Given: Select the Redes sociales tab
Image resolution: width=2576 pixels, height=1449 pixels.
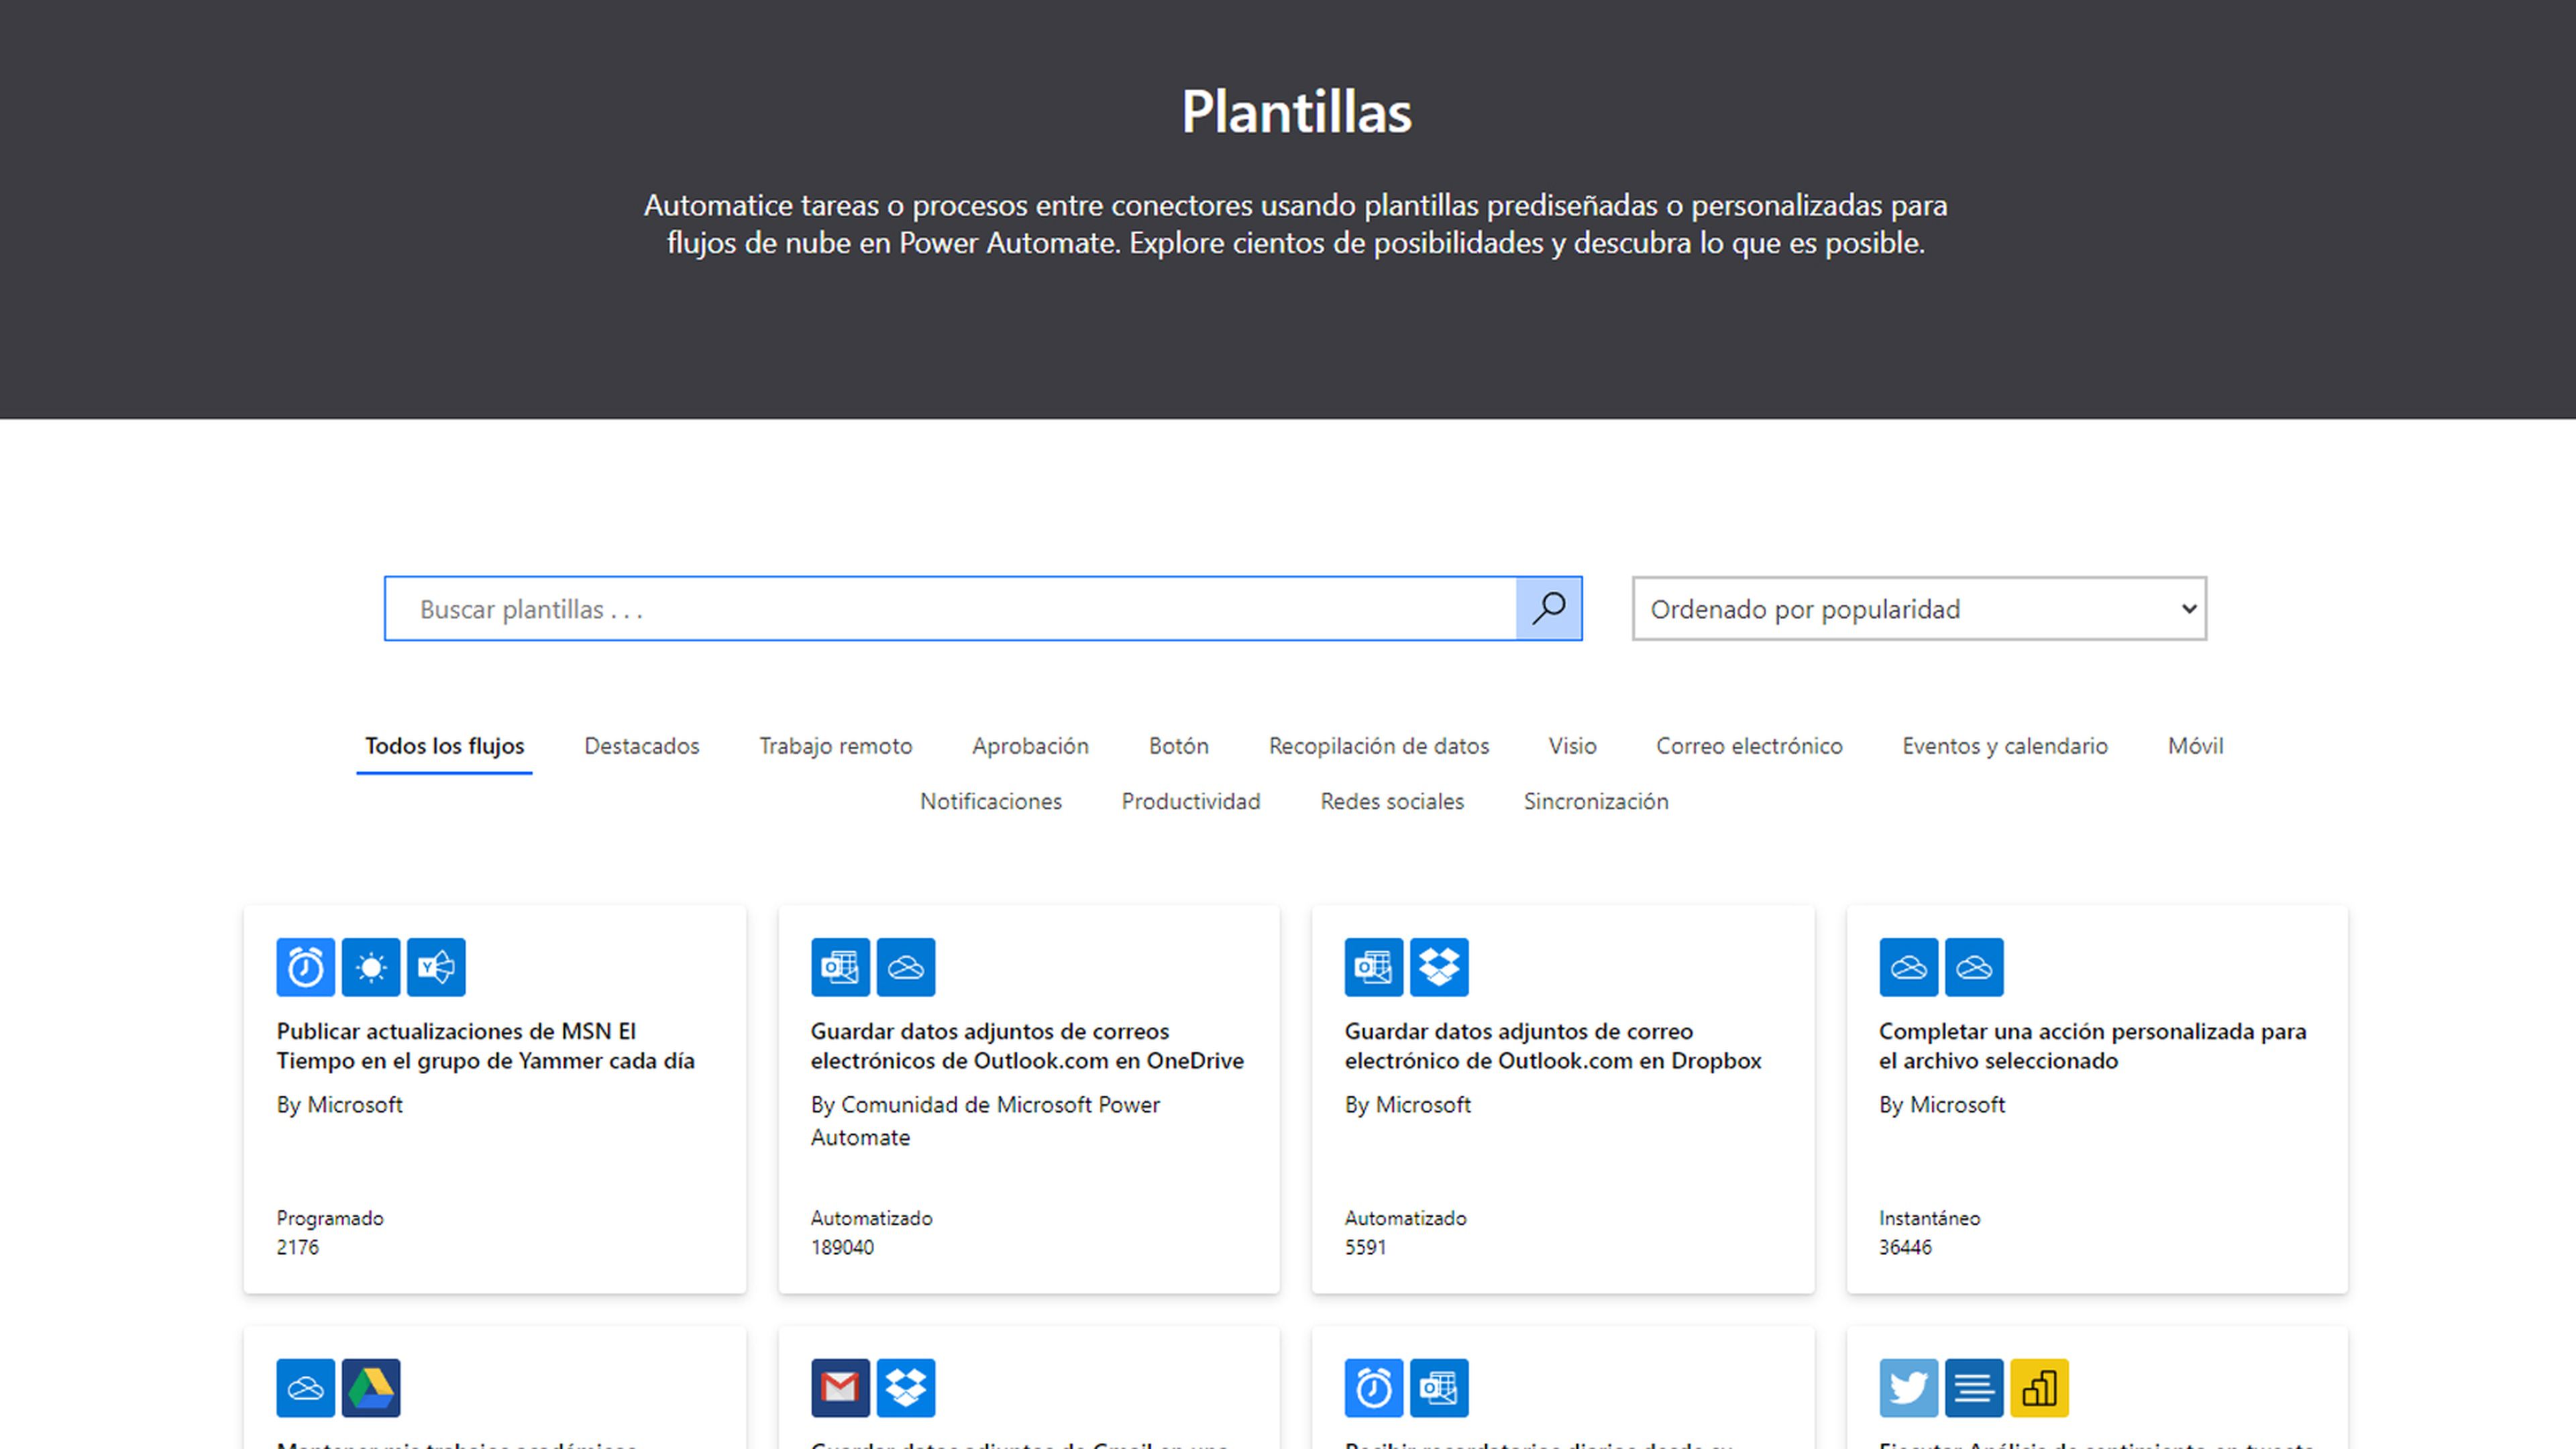Looking at the screenshot, I should pyautogui.click(x=1392, y=801).
